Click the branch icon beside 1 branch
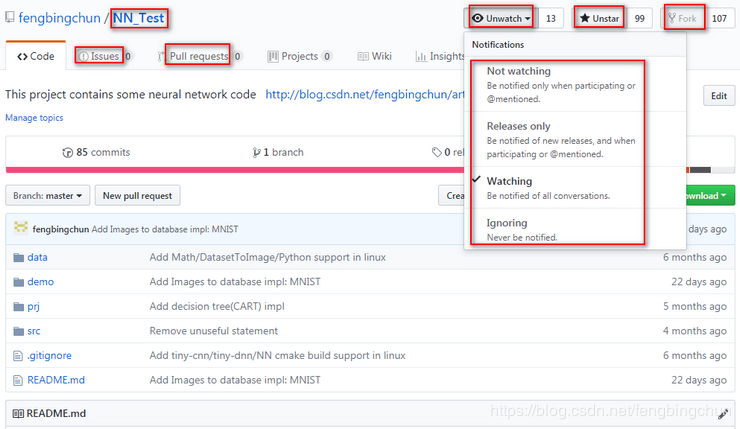Viewport: 740px width, 429px height. pos(256,152)
